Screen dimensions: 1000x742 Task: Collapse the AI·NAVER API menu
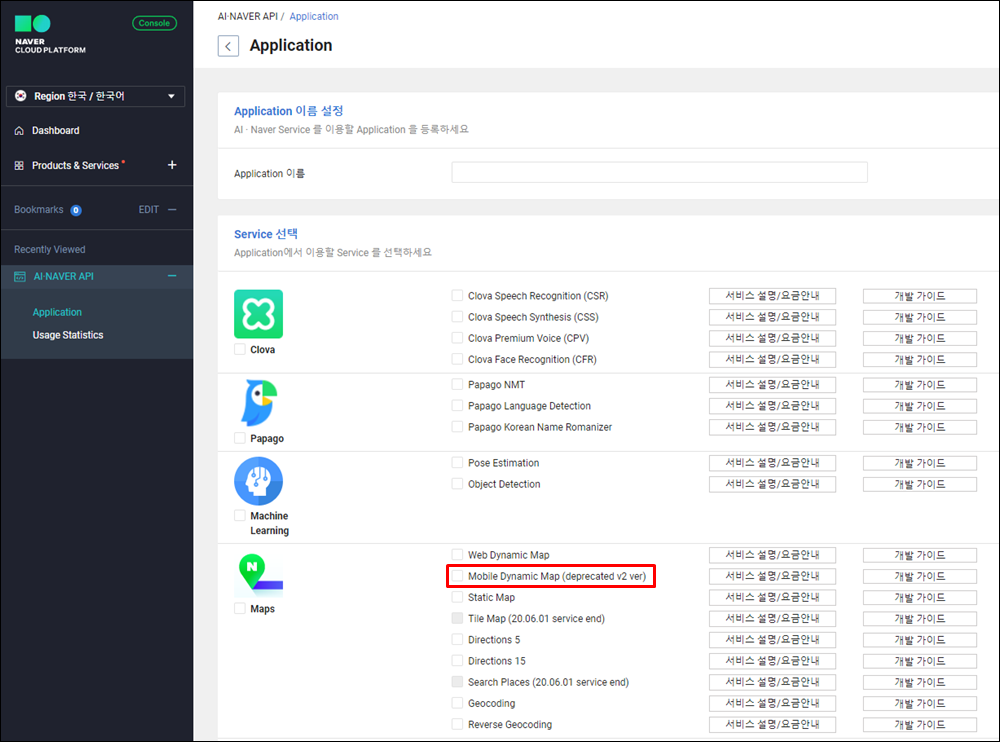172,276
